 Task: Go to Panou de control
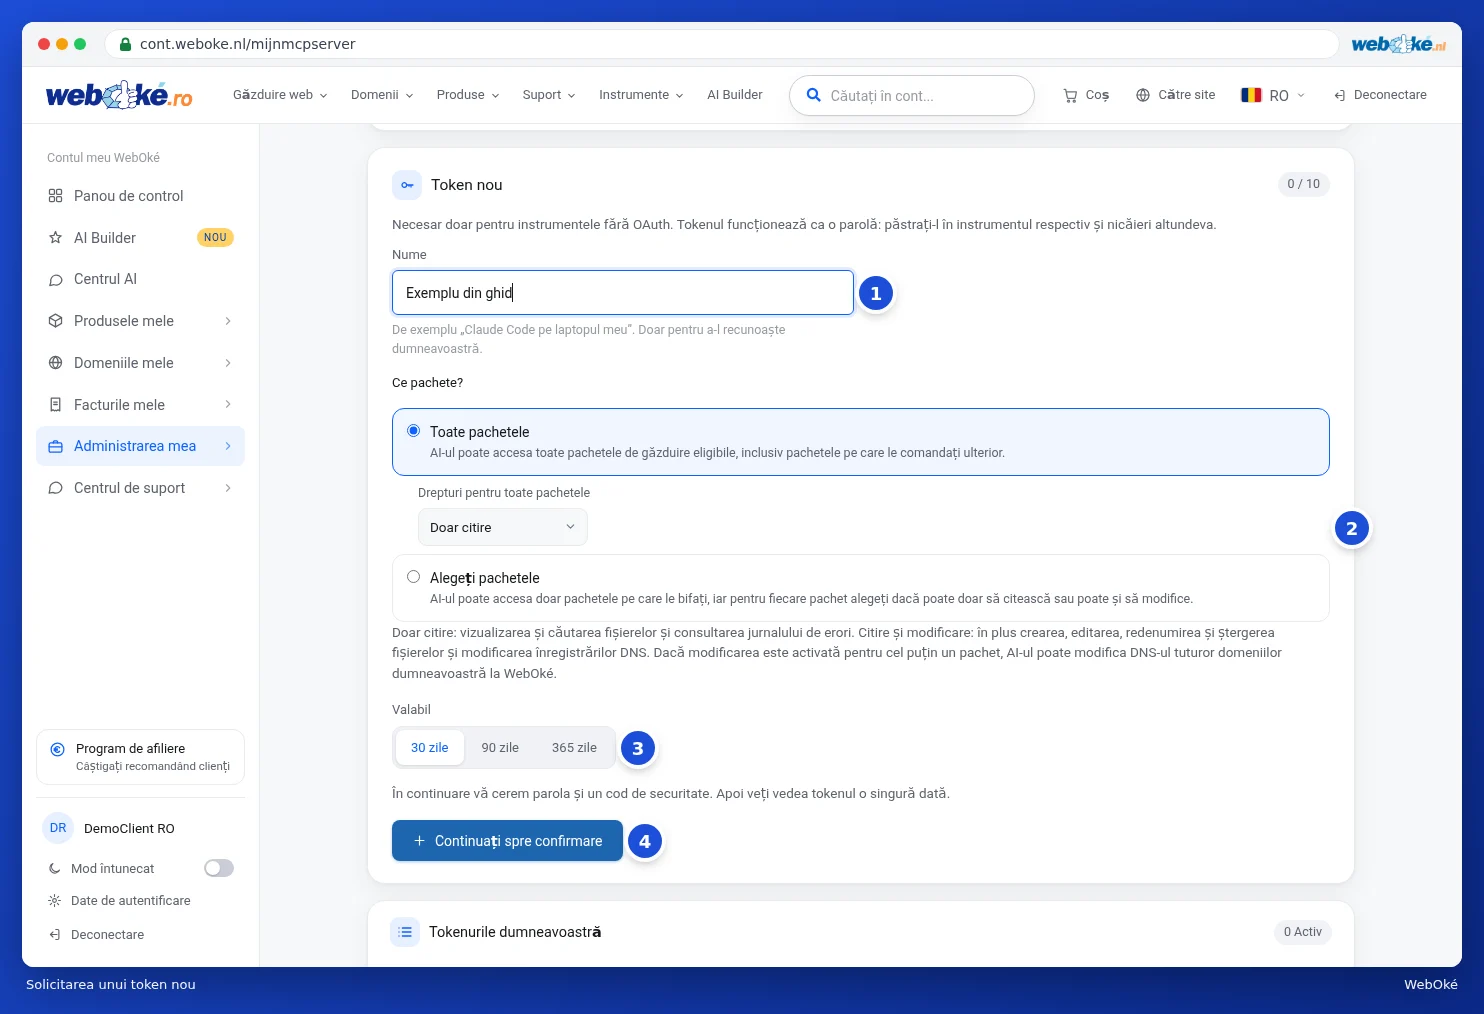[x=140, y=196]
